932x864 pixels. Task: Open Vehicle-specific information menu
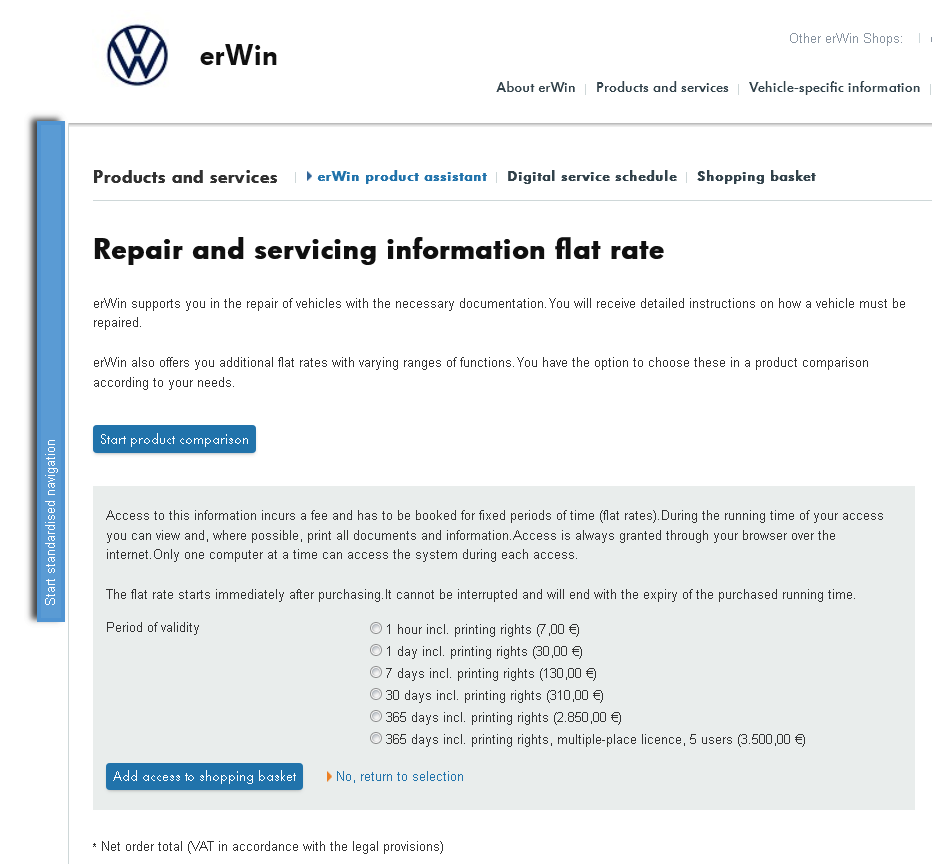tap(834, 87)
